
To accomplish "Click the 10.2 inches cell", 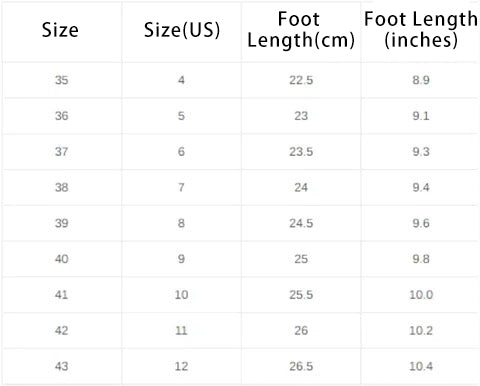I will [x=421, y=330].
